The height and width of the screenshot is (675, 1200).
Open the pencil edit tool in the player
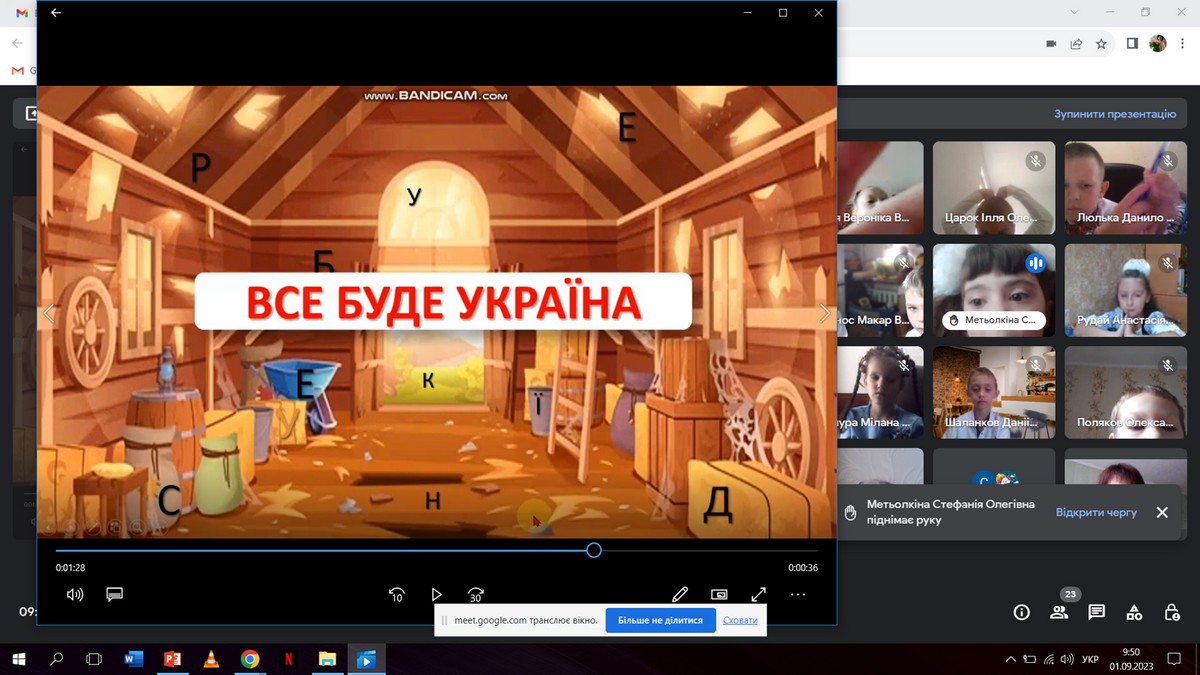click(x=680, y=594)
